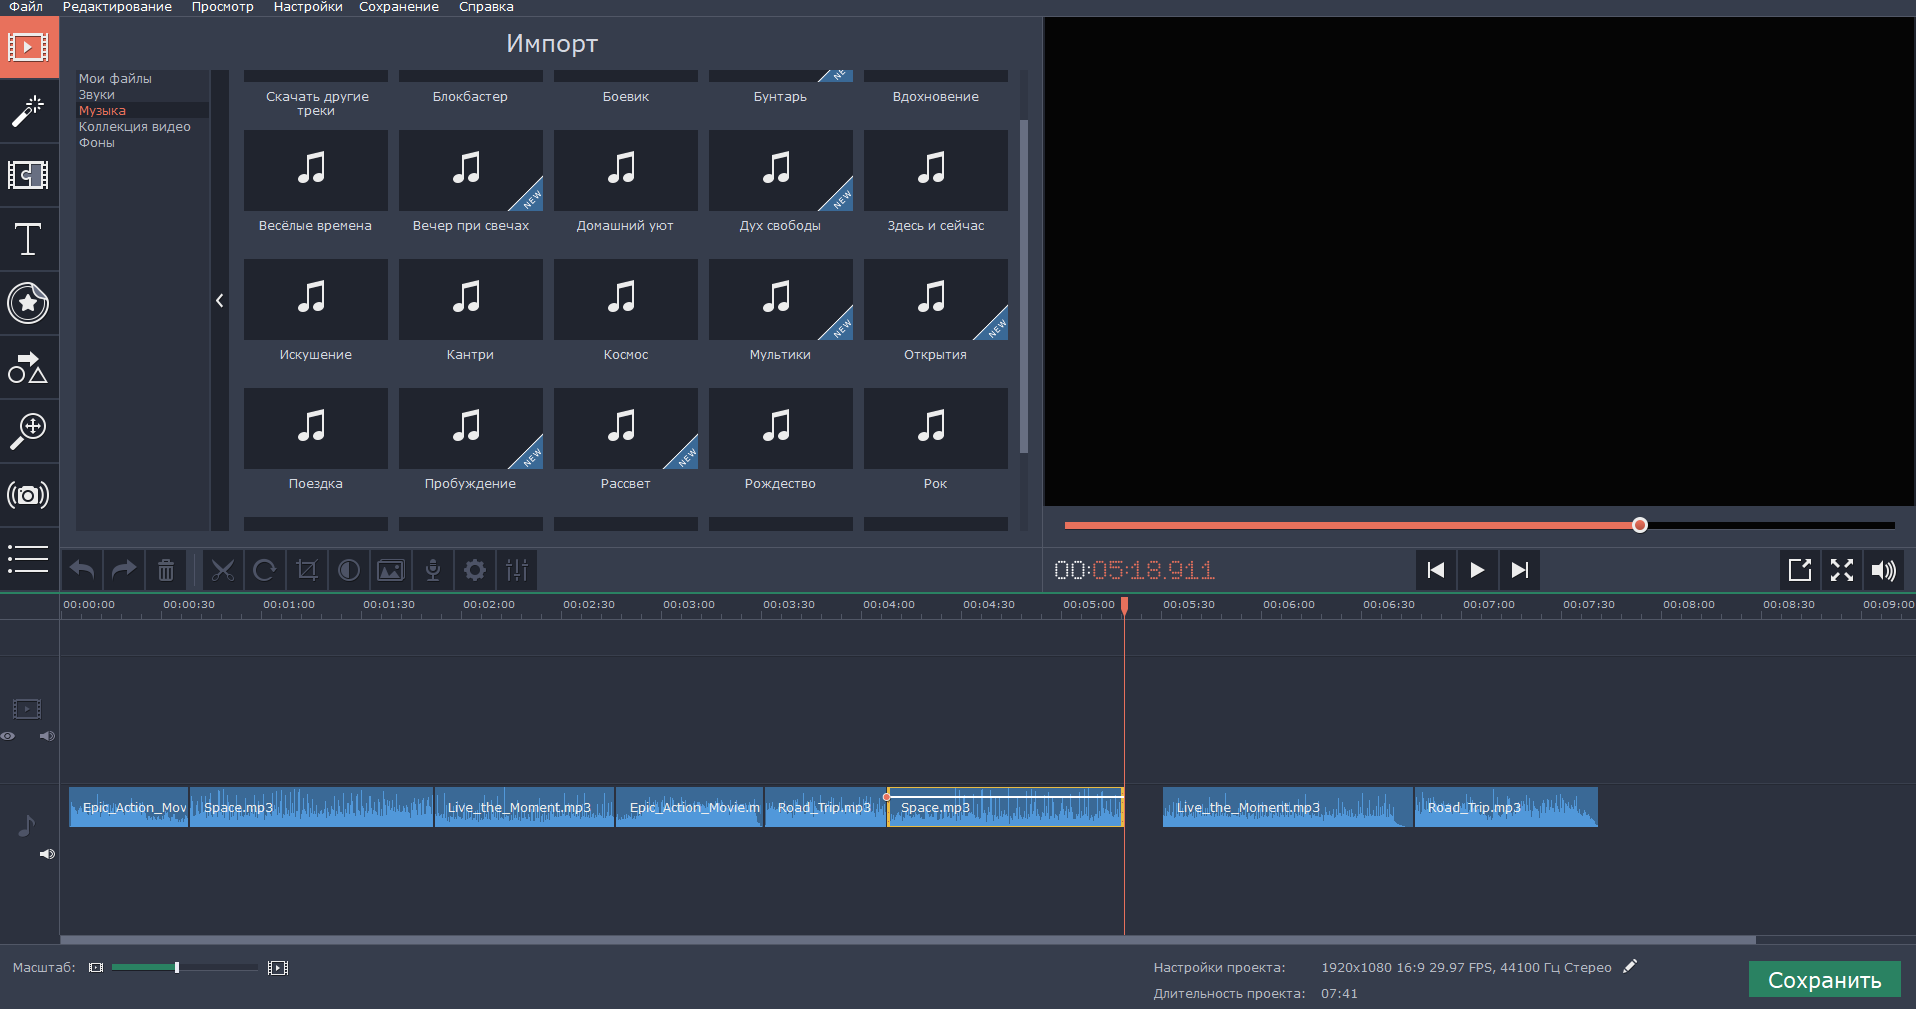Click the Масштаб zoom slider handle

tap(177, 968)
